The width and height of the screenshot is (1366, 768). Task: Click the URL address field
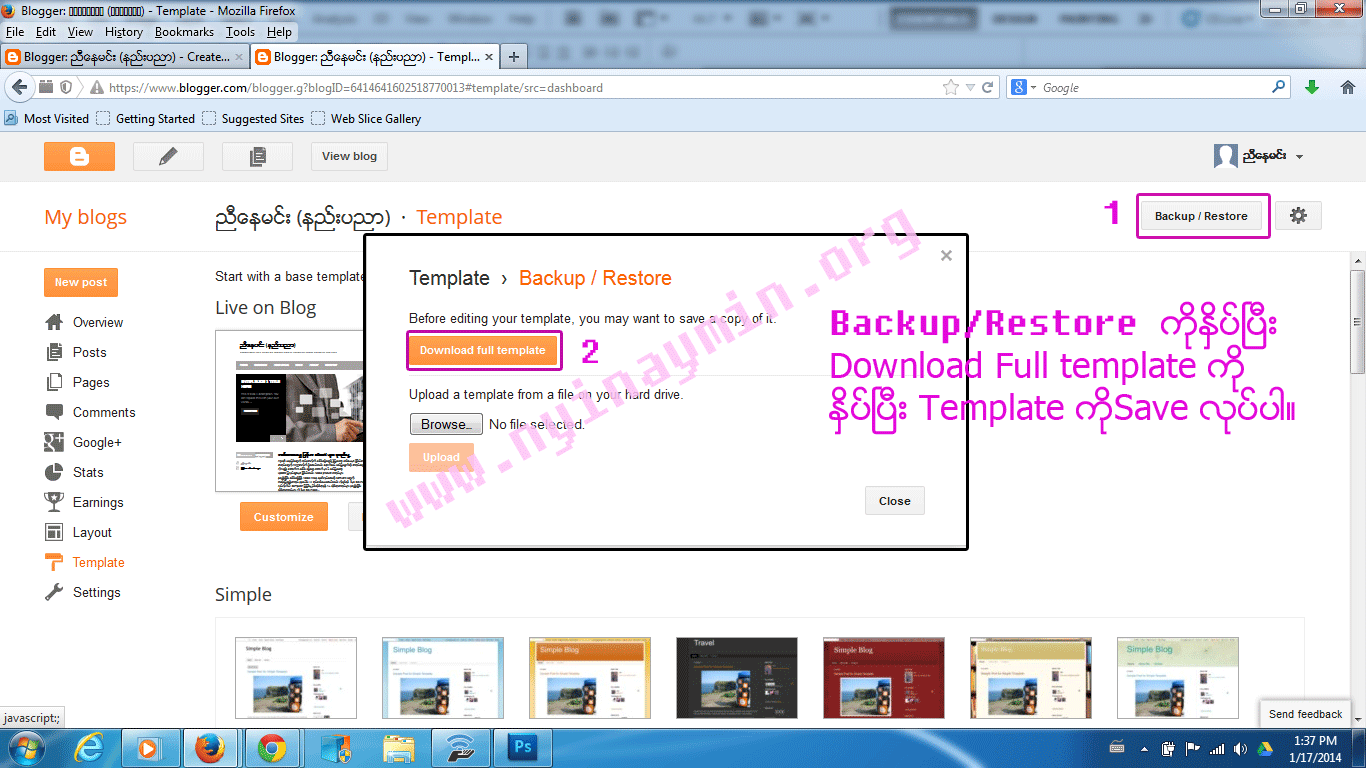tap(520, 87)
